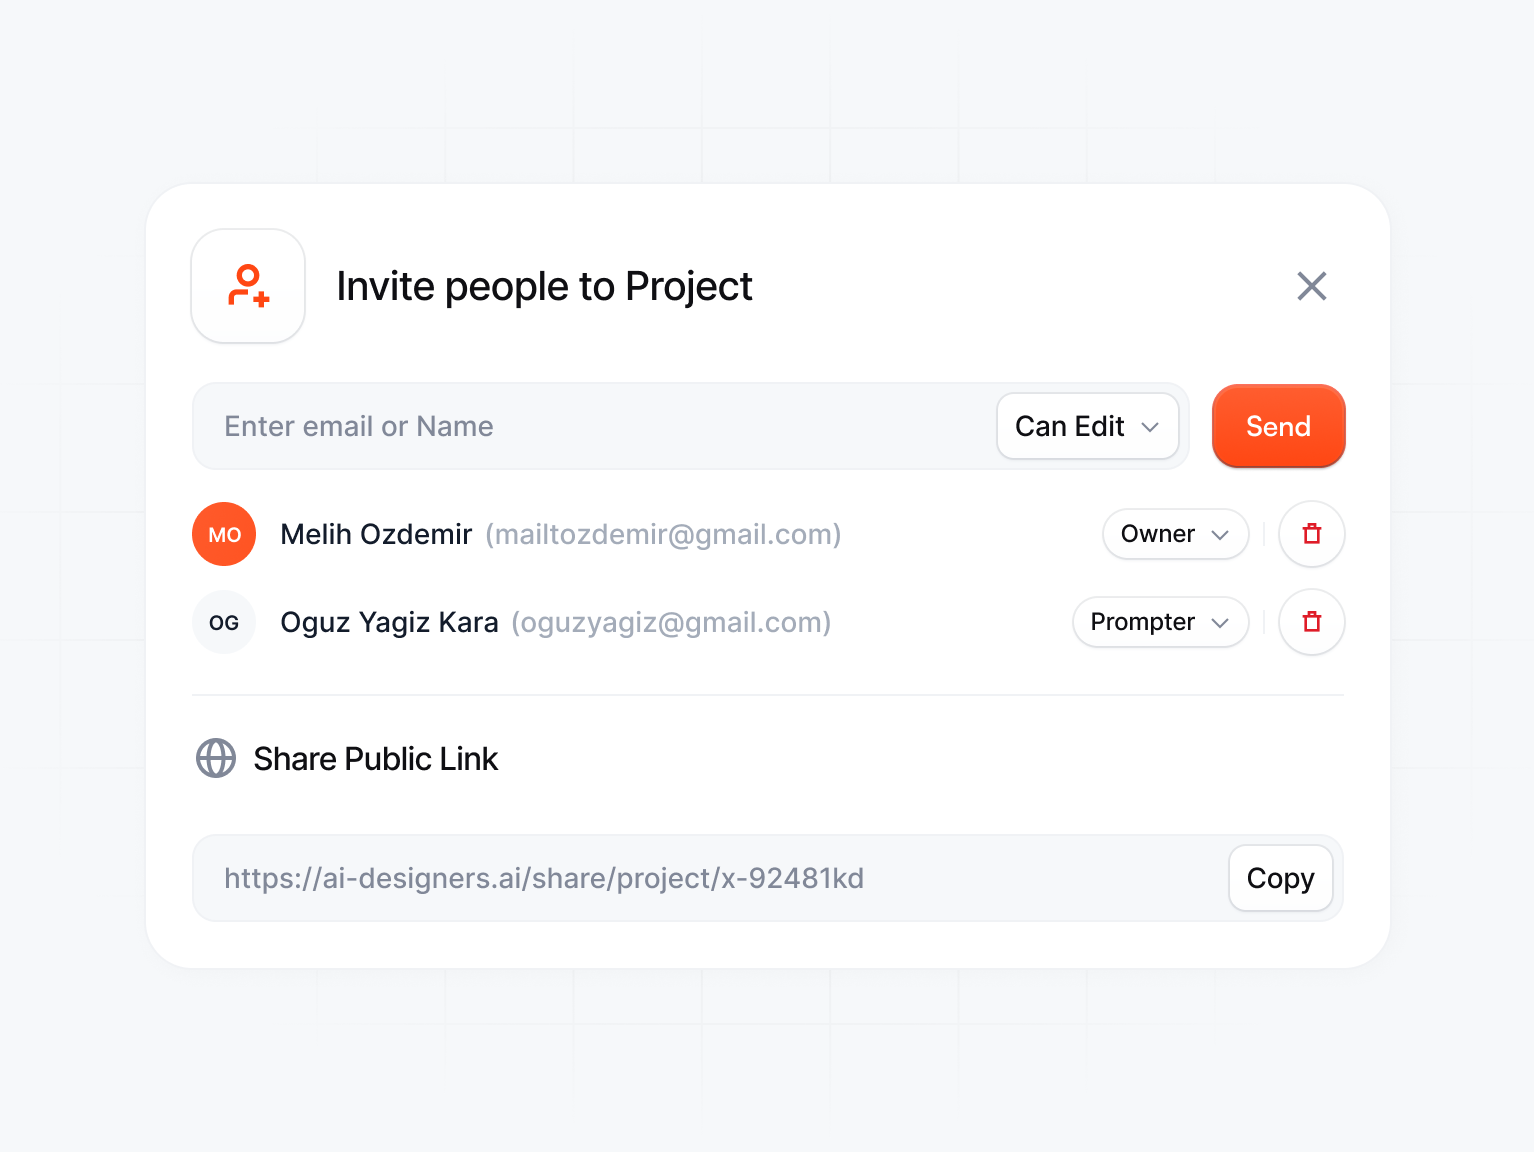The height and width of the screenshot is (1152, 1534).
Task: Close the Invite people dialog
Action: 1311,287
